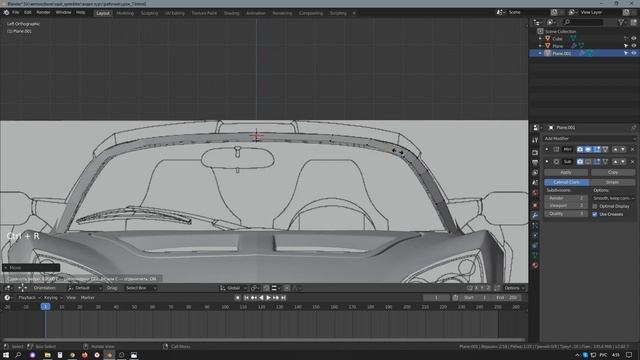This screenshot has height=360, width=640.
Task: Open the Add Modifier dropdown
Action: point(589,139)
